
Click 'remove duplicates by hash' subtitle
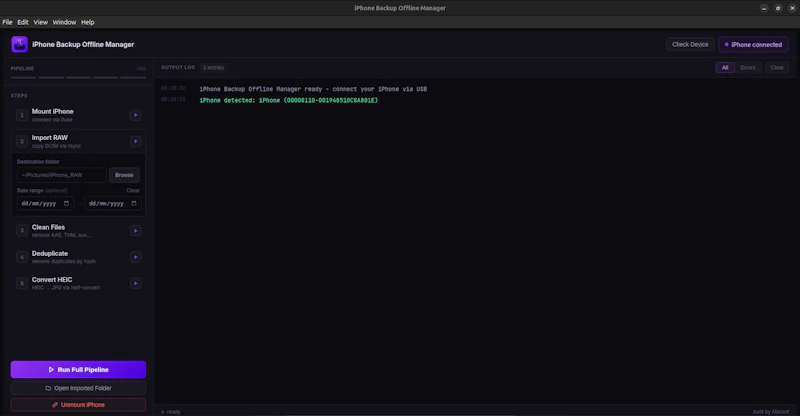click(64, 261)
